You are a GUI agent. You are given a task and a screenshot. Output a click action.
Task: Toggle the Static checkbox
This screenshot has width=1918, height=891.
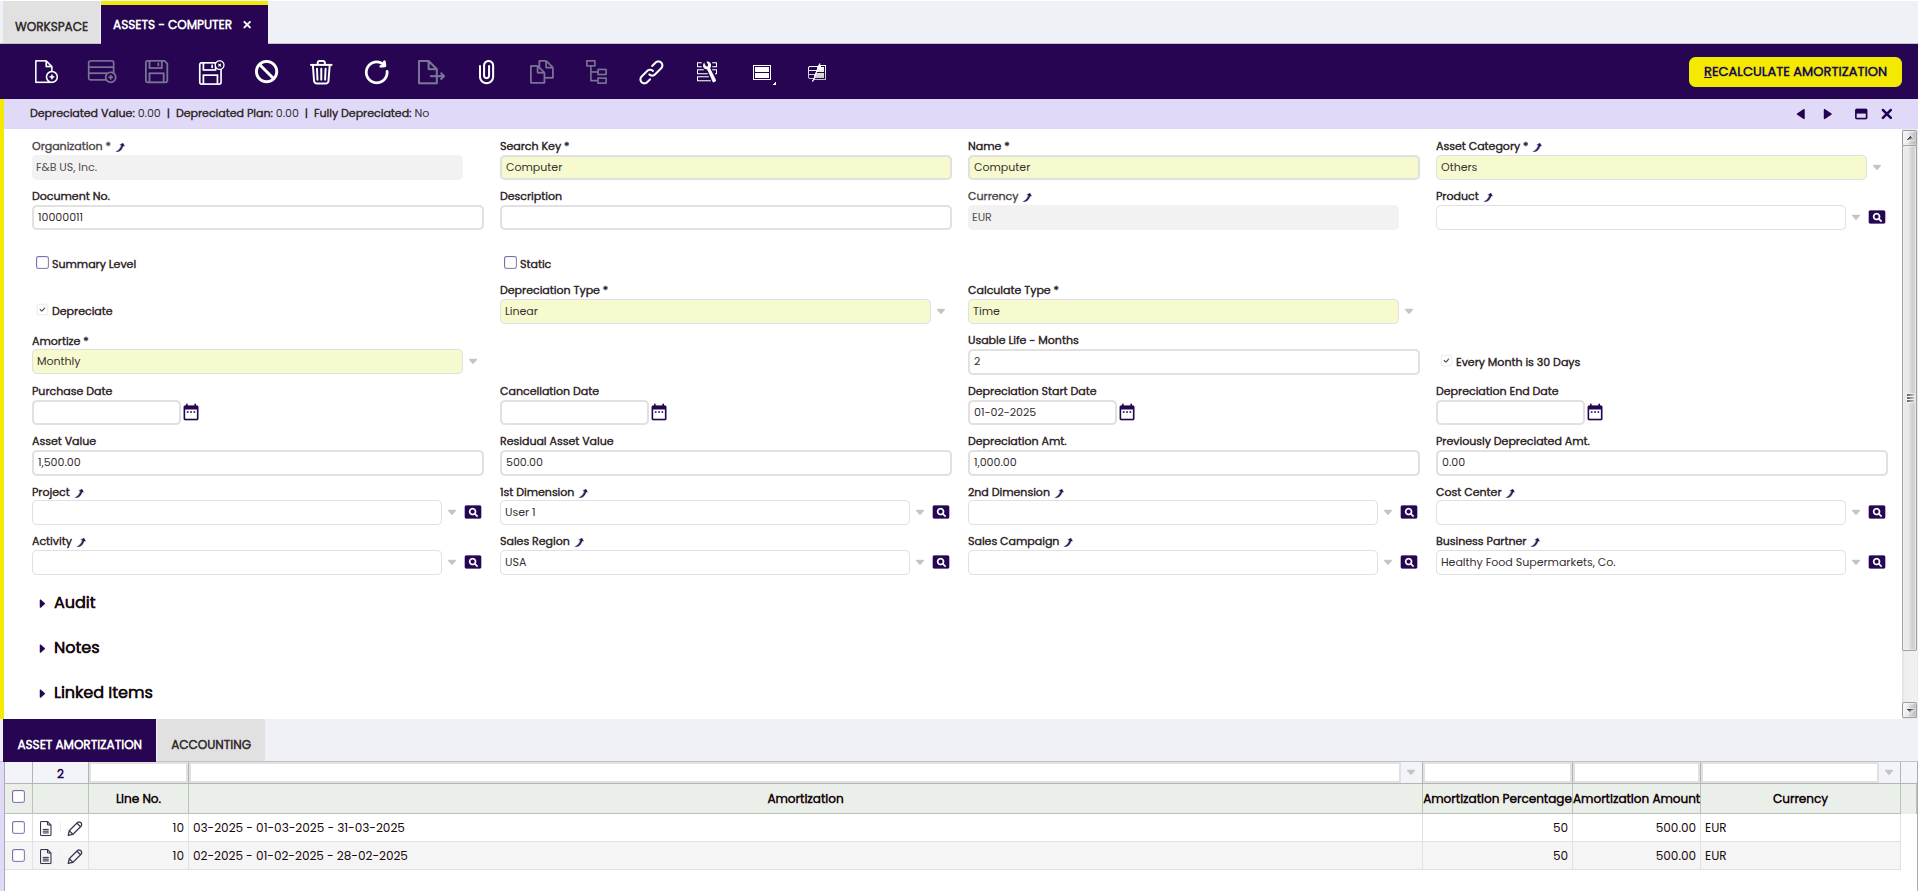point(510,263)
